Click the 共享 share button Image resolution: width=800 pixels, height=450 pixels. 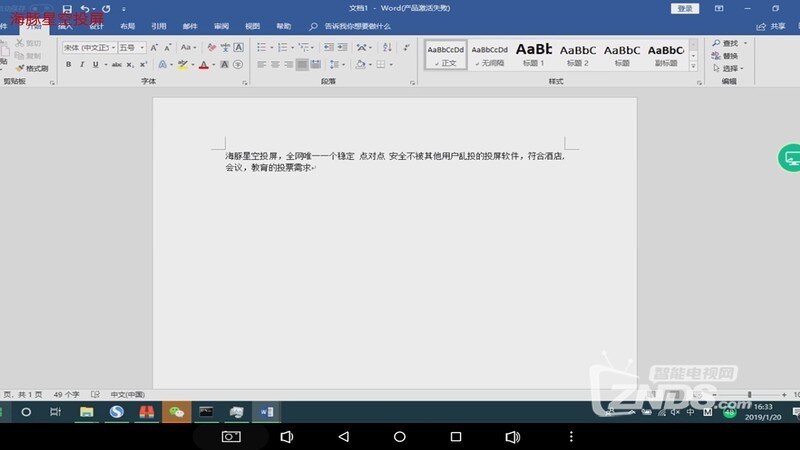(771, 26)
